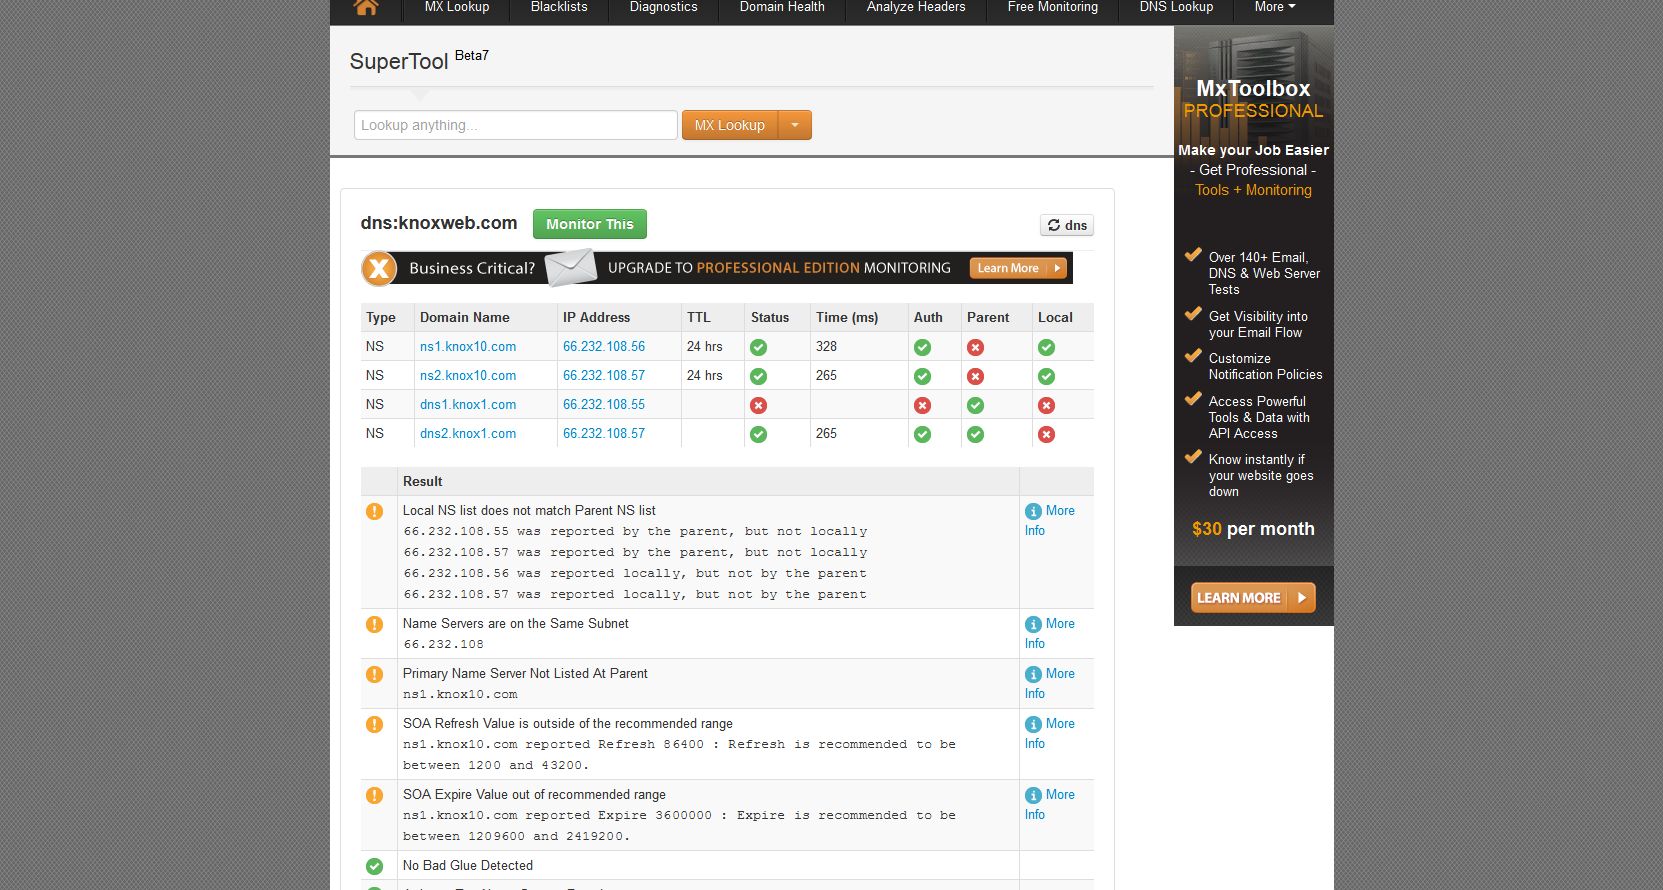The height and width of the screenshot is (890, 1663).
Task: Open the Domain Health nav item
Action: click(782, 7)
